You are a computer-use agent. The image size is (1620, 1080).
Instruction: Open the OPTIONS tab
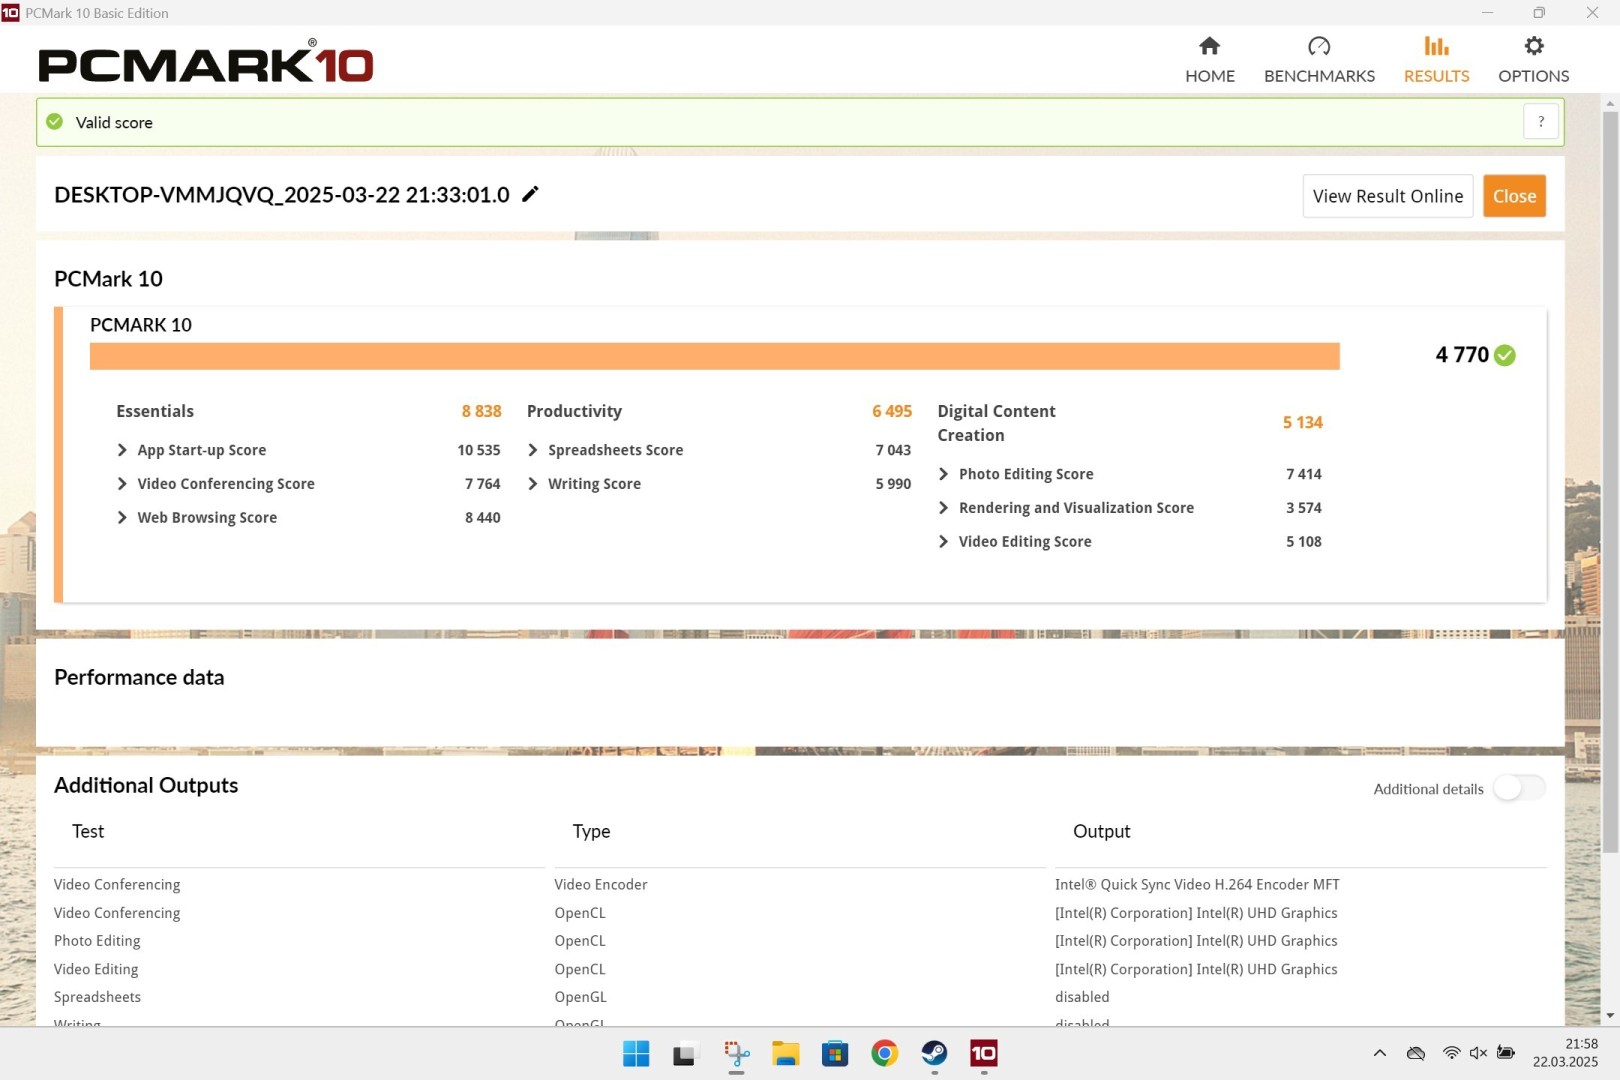click(x=1533, y=60)
